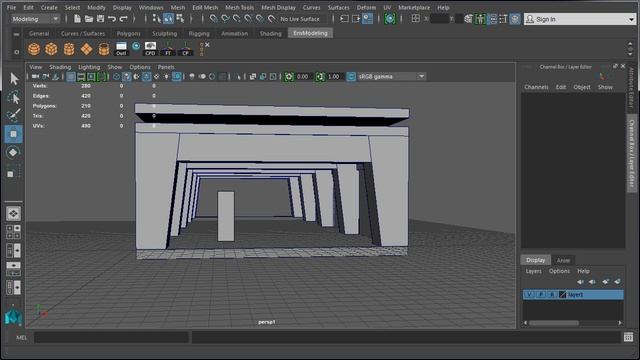The width and height of the screenshot is (640, 360).
Task: Toggle layer1 visibility V box
Action: pos(529,294)
